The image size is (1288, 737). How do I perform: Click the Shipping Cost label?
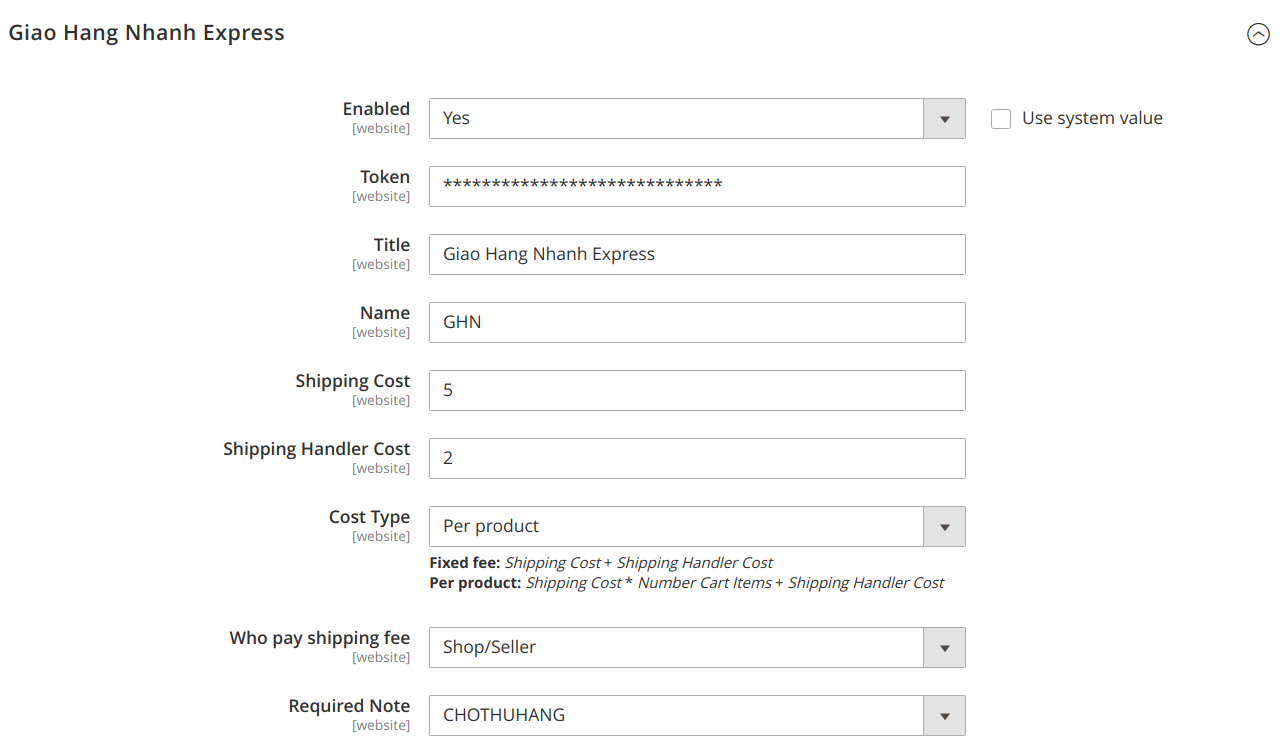tap(353, 381)
